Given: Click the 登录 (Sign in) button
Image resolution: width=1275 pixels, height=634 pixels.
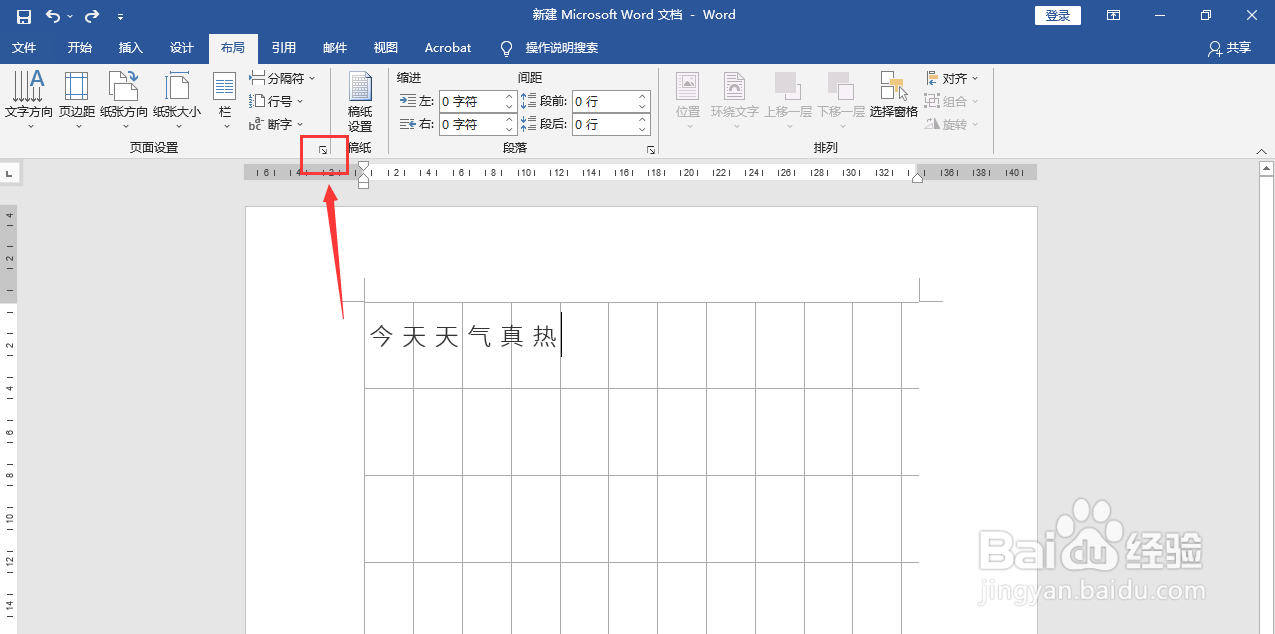Looking at the screenshot, I should 1057,15.
